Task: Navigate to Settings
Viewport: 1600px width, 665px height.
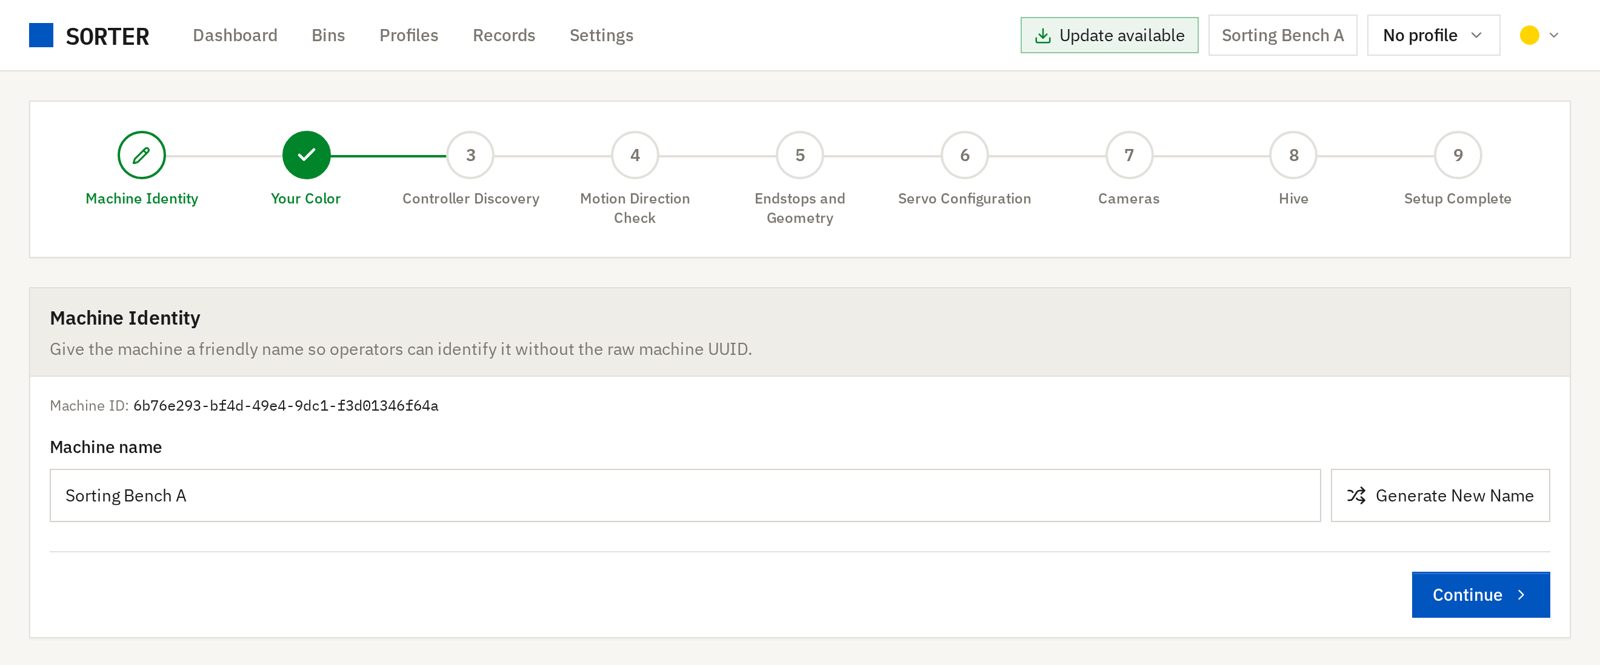Action: coord(601,35)
